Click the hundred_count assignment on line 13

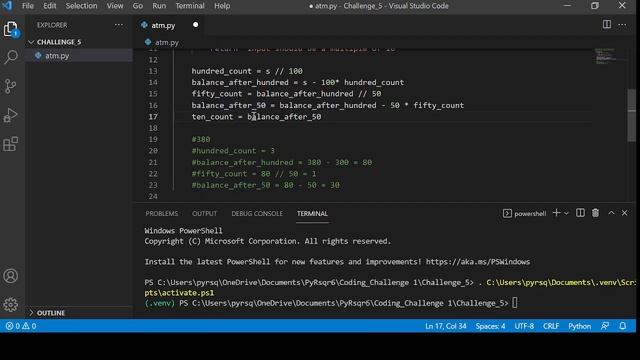pyautogui.click(x=247, y=71)
